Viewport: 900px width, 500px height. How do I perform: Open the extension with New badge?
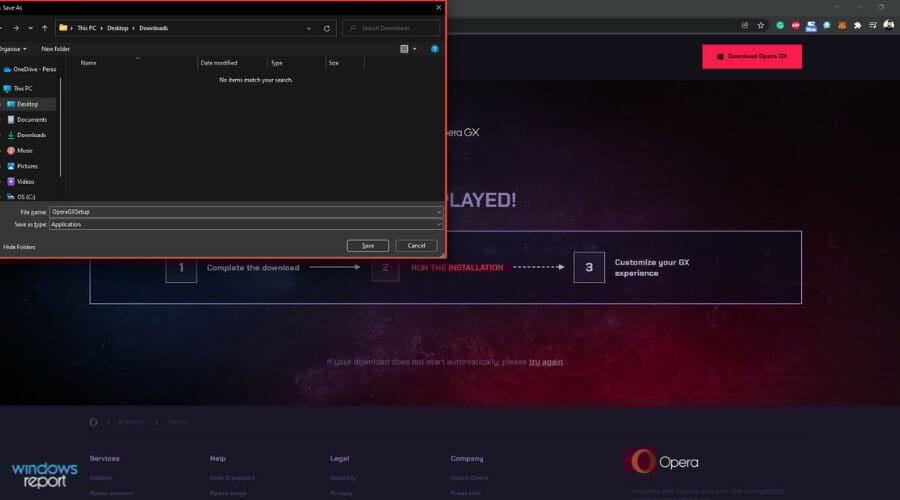tap(811, 26)
